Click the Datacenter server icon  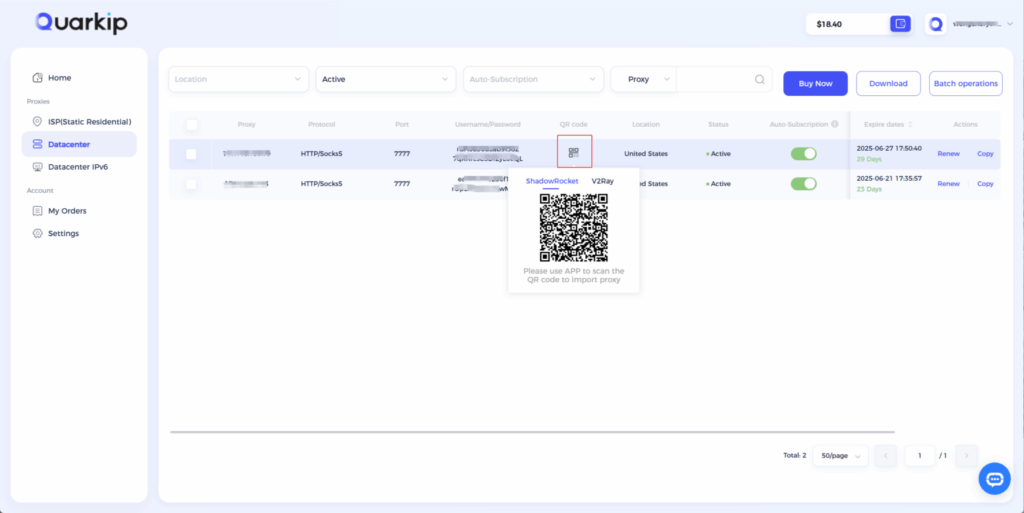(37, 144)
